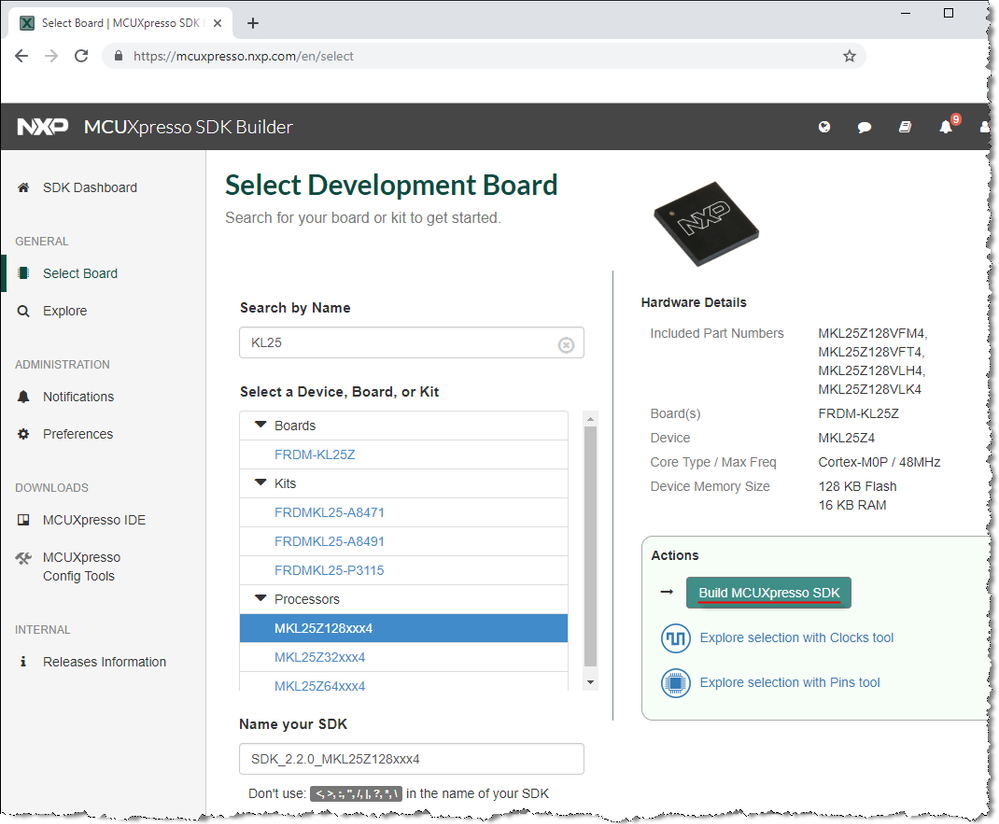Click part number MKL25Z128VFM4
Image resolution: width=999 pixels, height=824 pixels.
[872, 333]
